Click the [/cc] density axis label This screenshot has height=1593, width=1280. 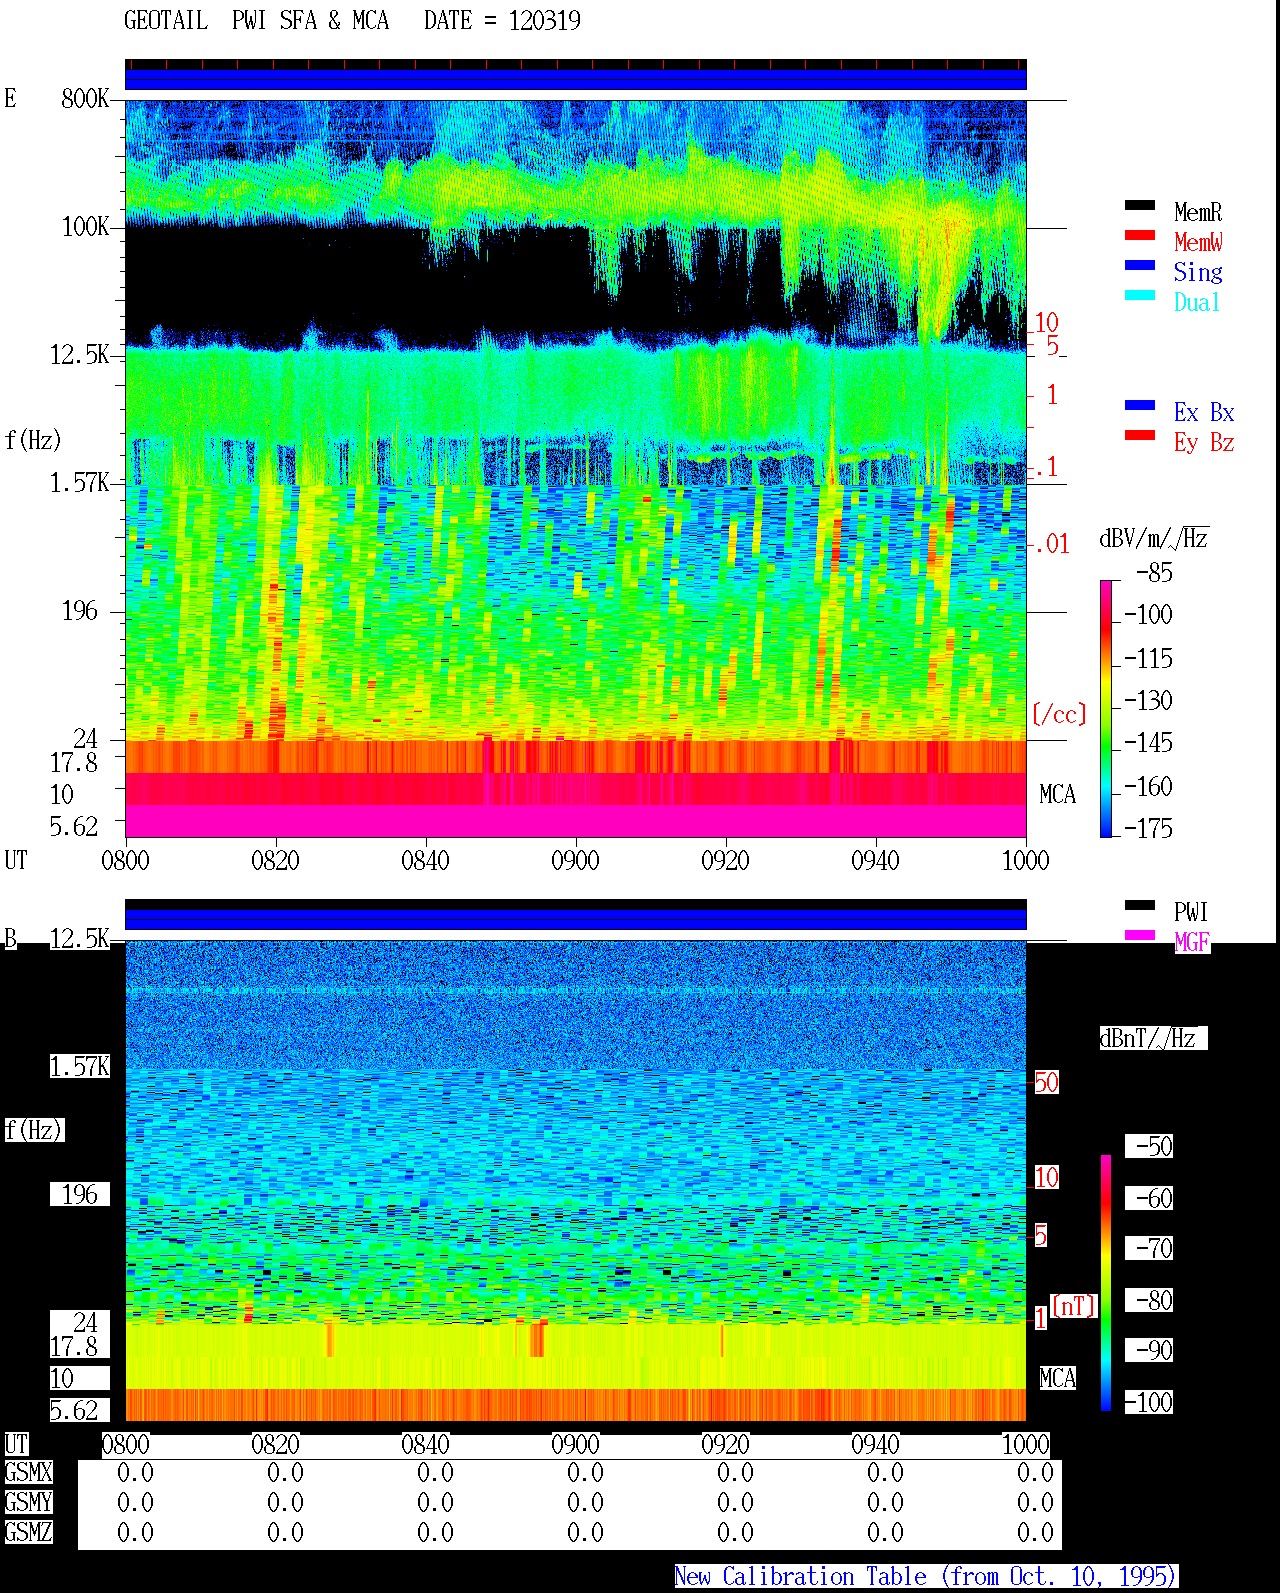pyautogui.click(x=1059, y=714)
